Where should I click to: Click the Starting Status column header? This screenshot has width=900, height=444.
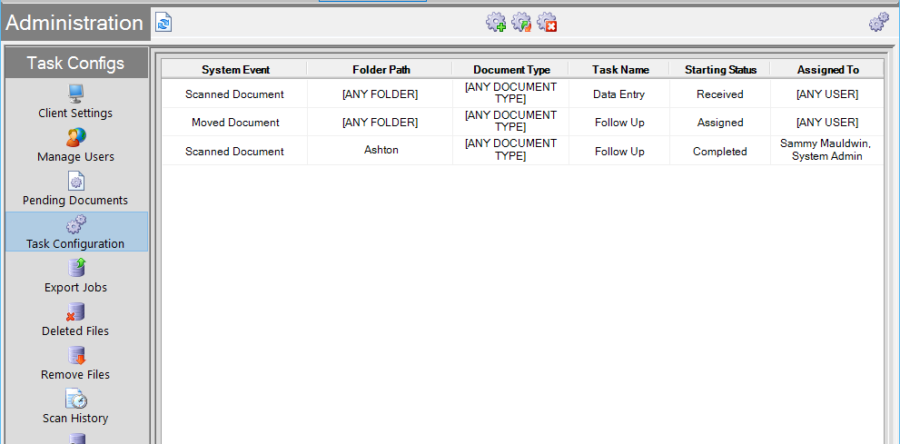pos(720,70)
